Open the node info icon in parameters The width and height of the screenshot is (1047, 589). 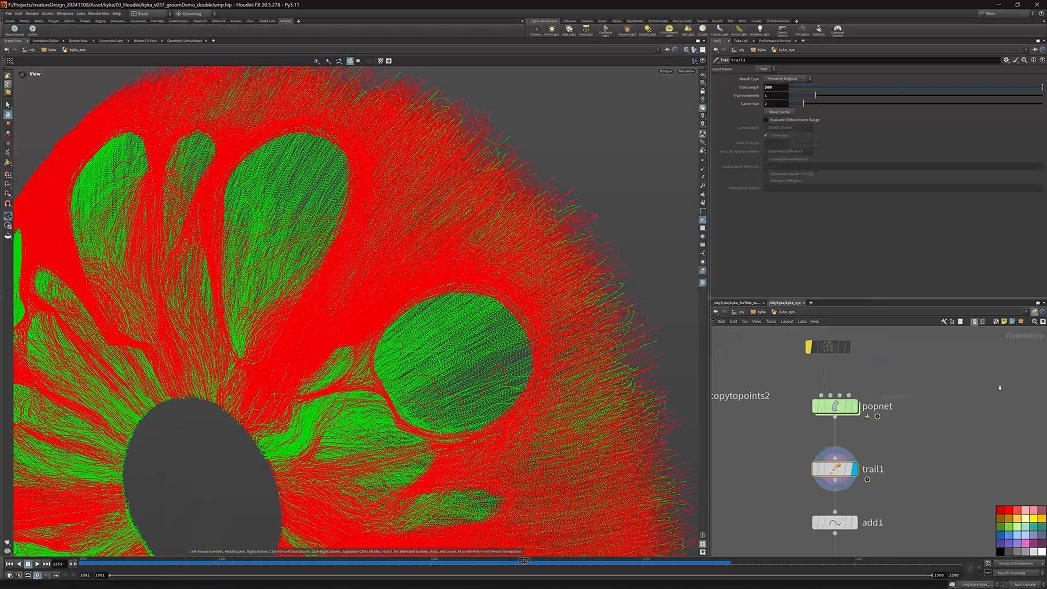pyautogui.click(x=1033, y=59)
